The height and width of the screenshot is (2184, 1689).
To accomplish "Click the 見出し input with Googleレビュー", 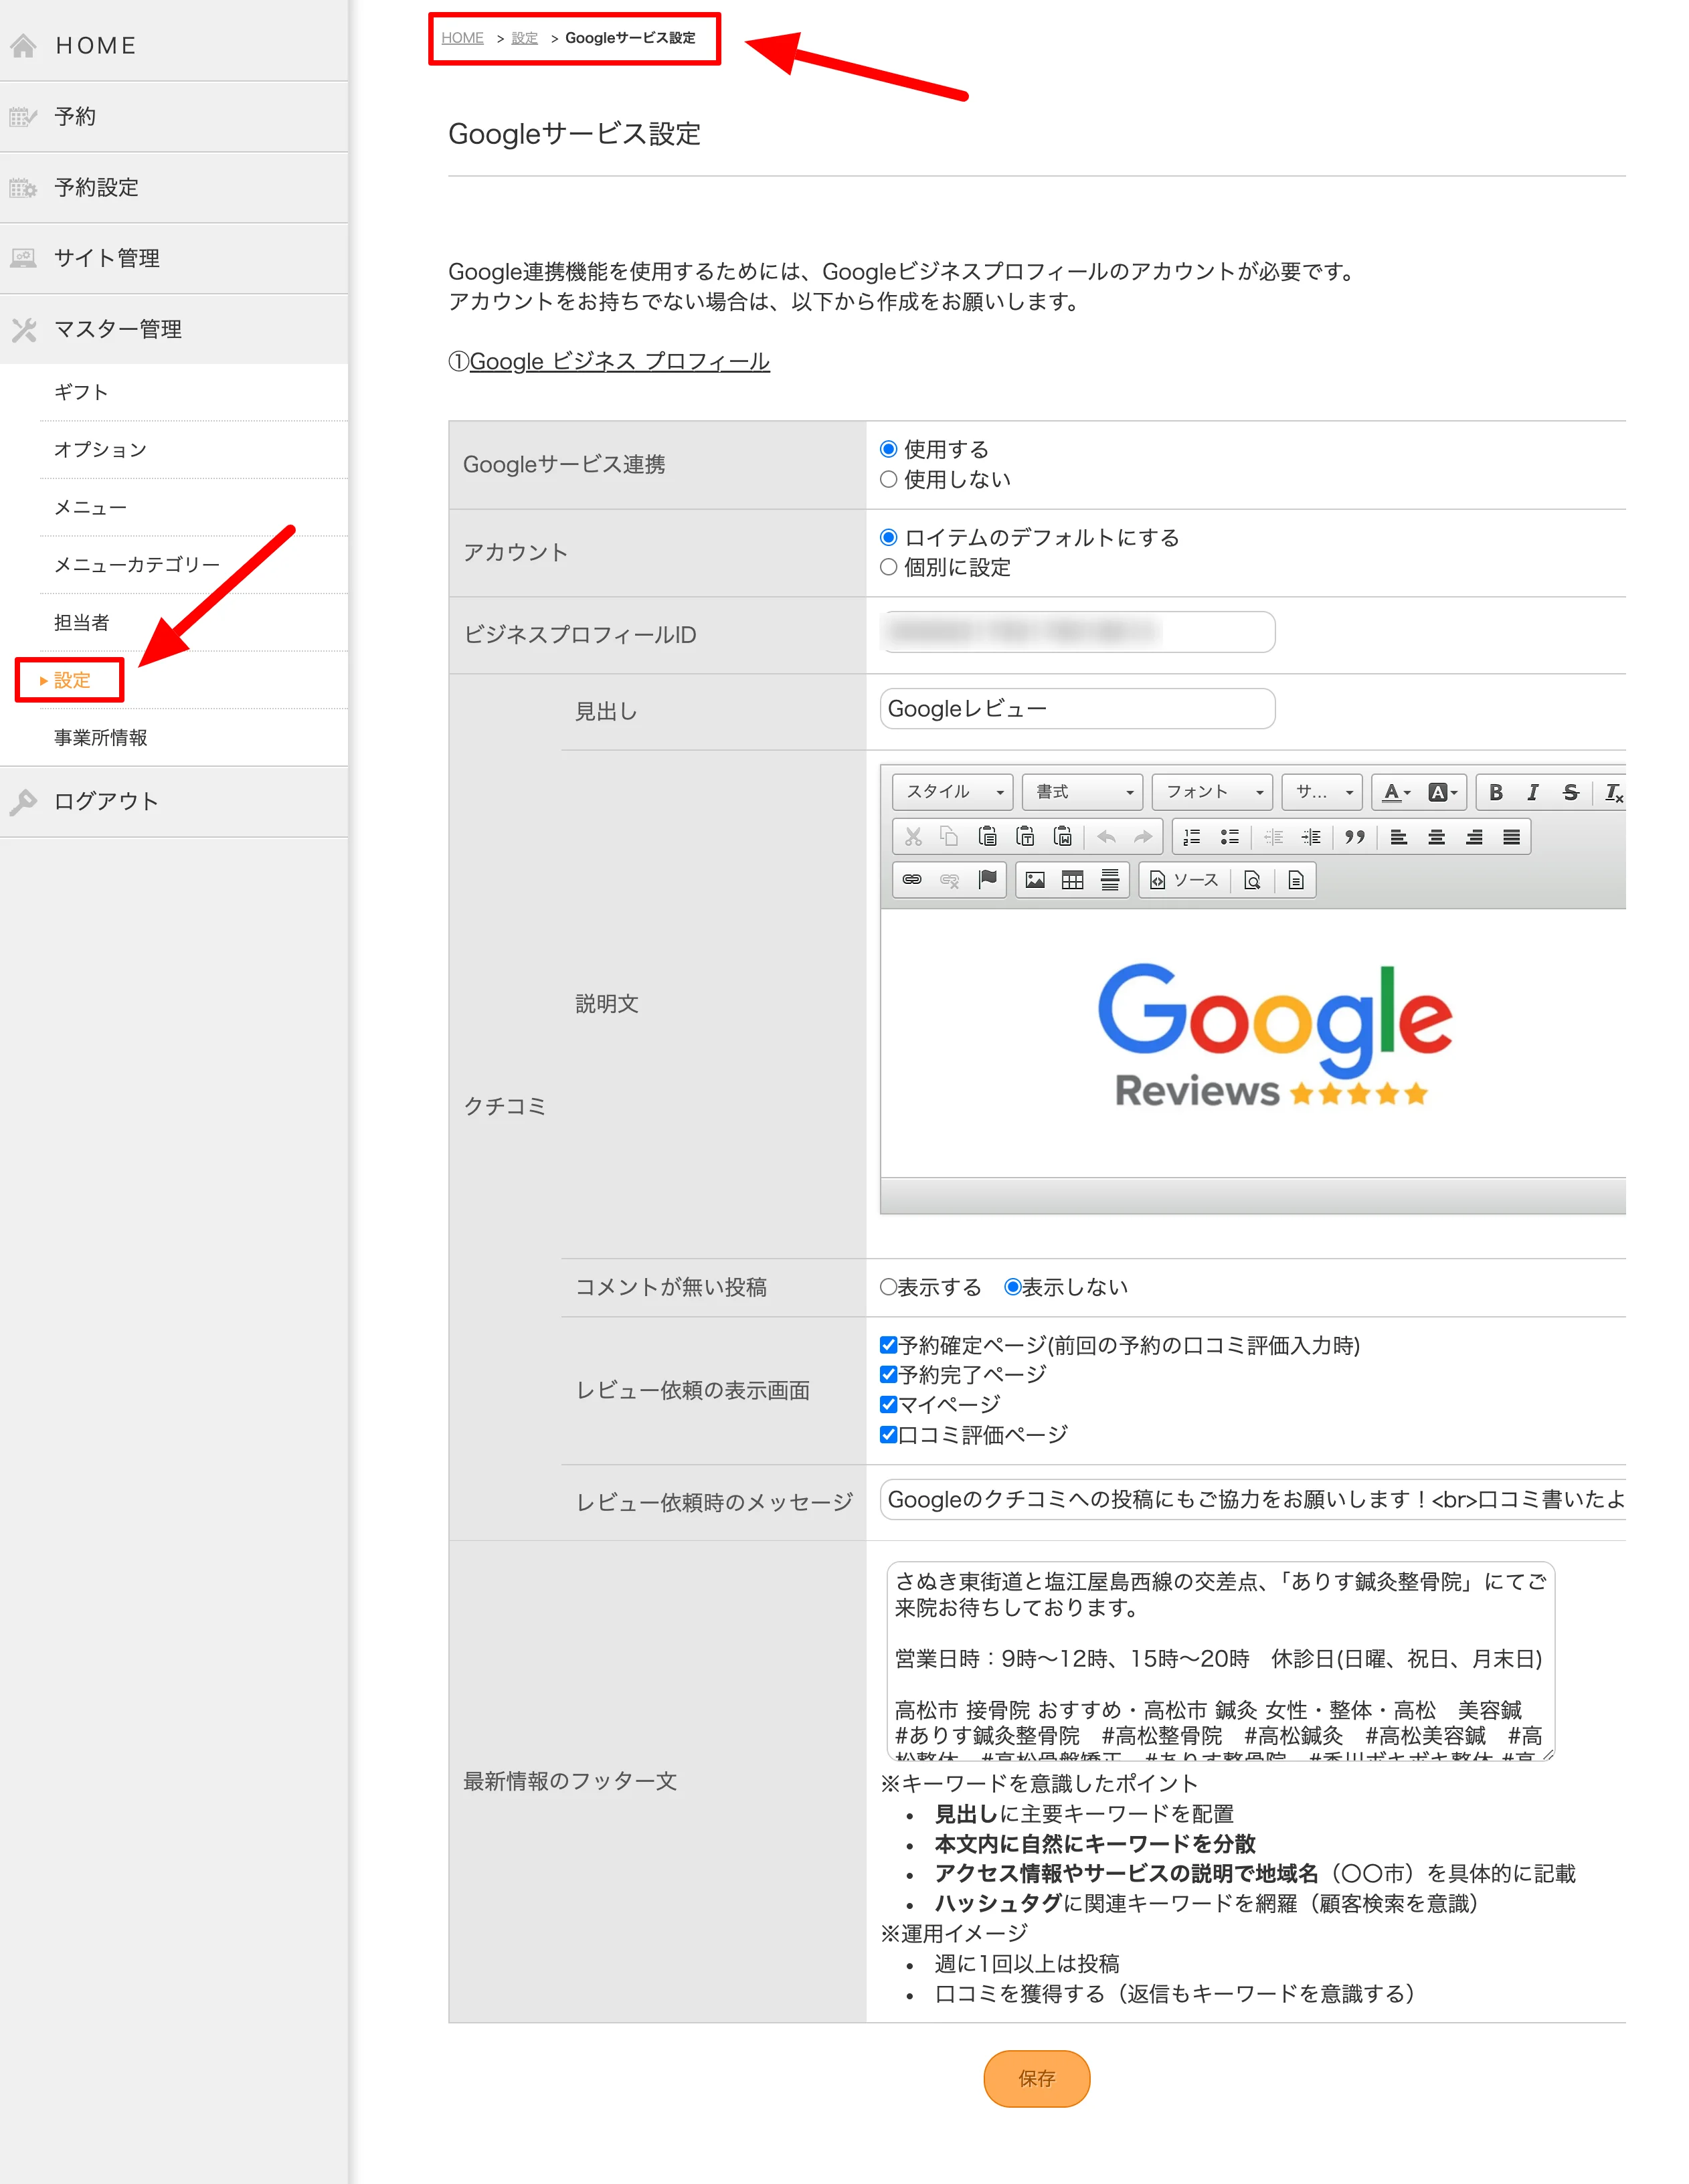I will click(1077, 708).
